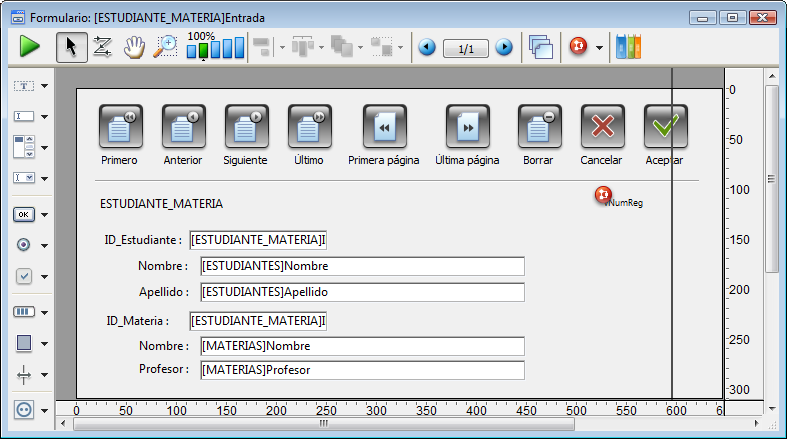Screen dimensions: 787x439
Task: Click the green Run form button
Action: 29,47
